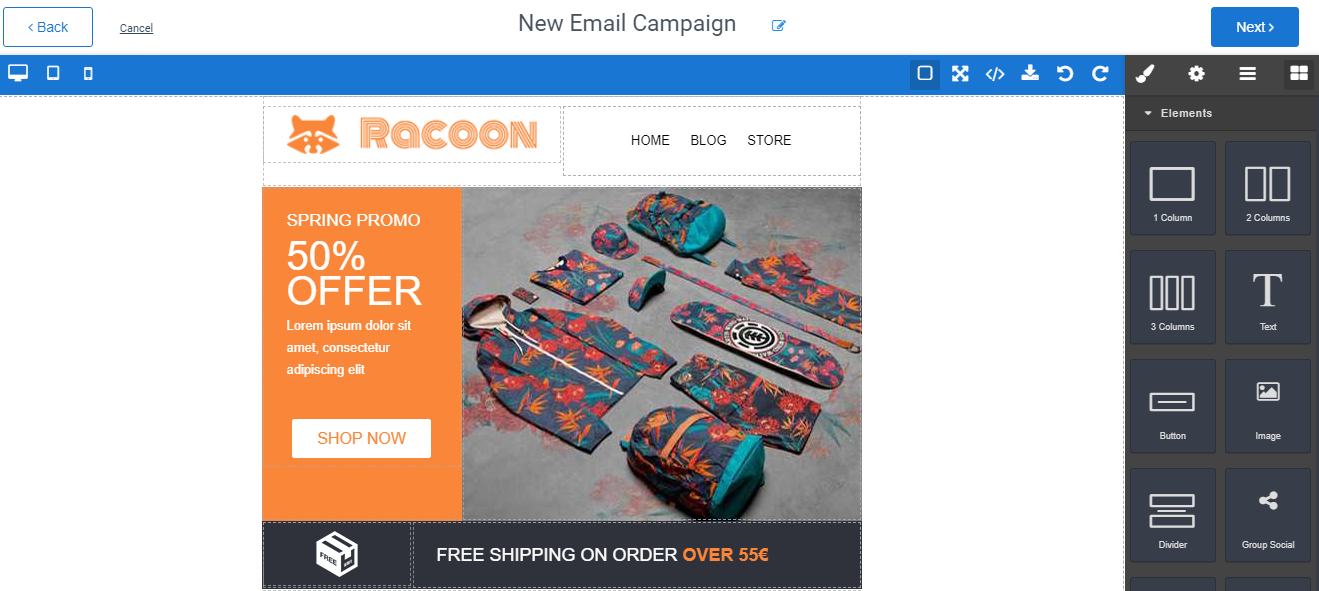Switch to mobile device preview

pyautogui.click(x=88, y=73)
